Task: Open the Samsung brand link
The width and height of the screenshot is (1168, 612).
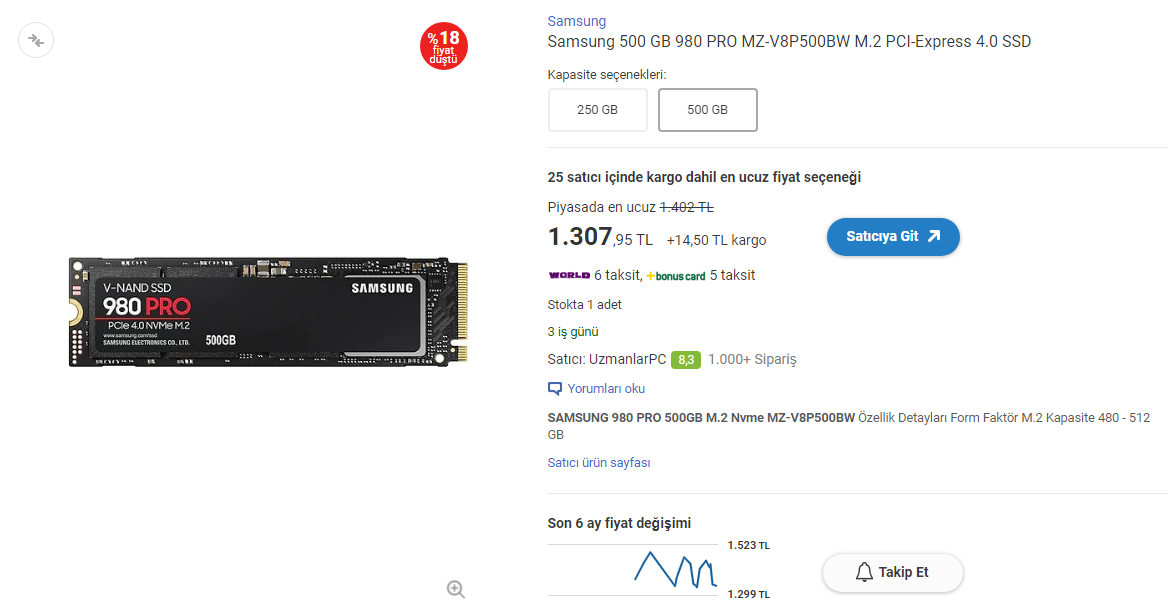Action: coord(577,22)
